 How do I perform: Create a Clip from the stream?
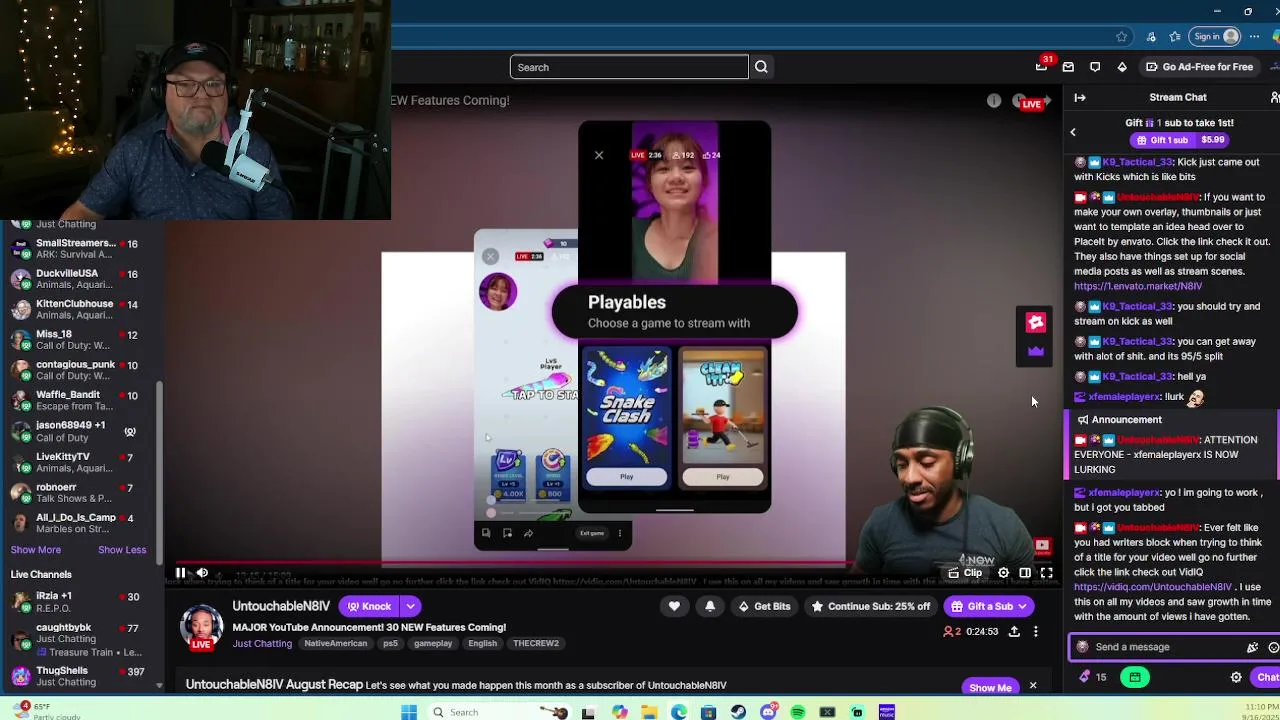966,573
